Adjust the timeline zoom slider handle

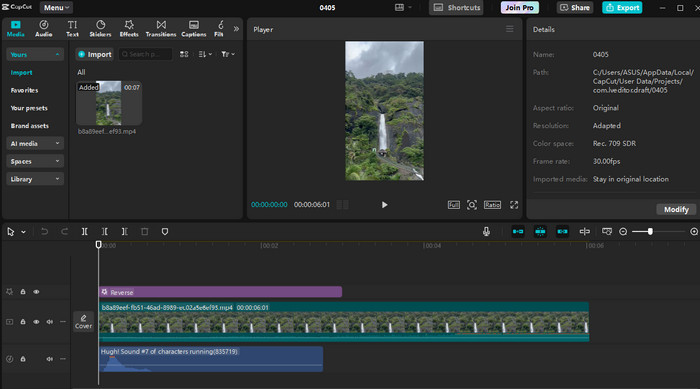[x=650, y=231]
